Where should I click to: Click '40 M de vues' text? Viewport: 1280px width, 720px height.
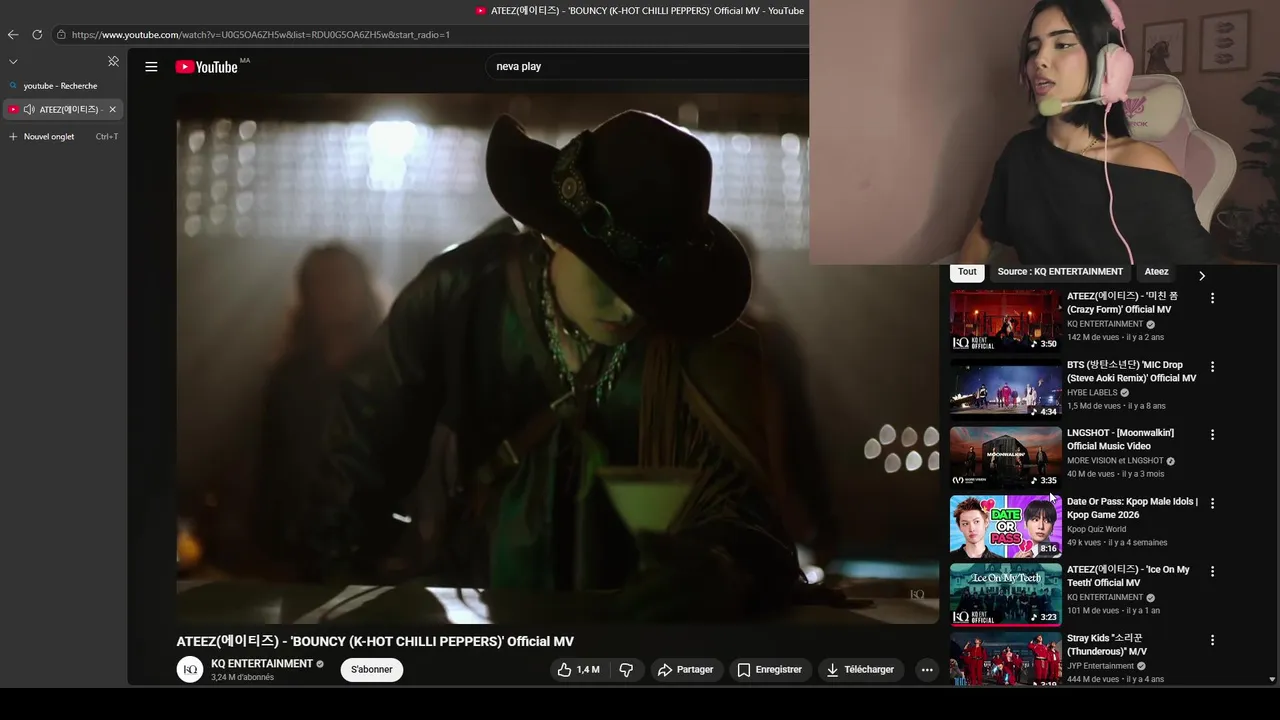(x=1090, y=474)
